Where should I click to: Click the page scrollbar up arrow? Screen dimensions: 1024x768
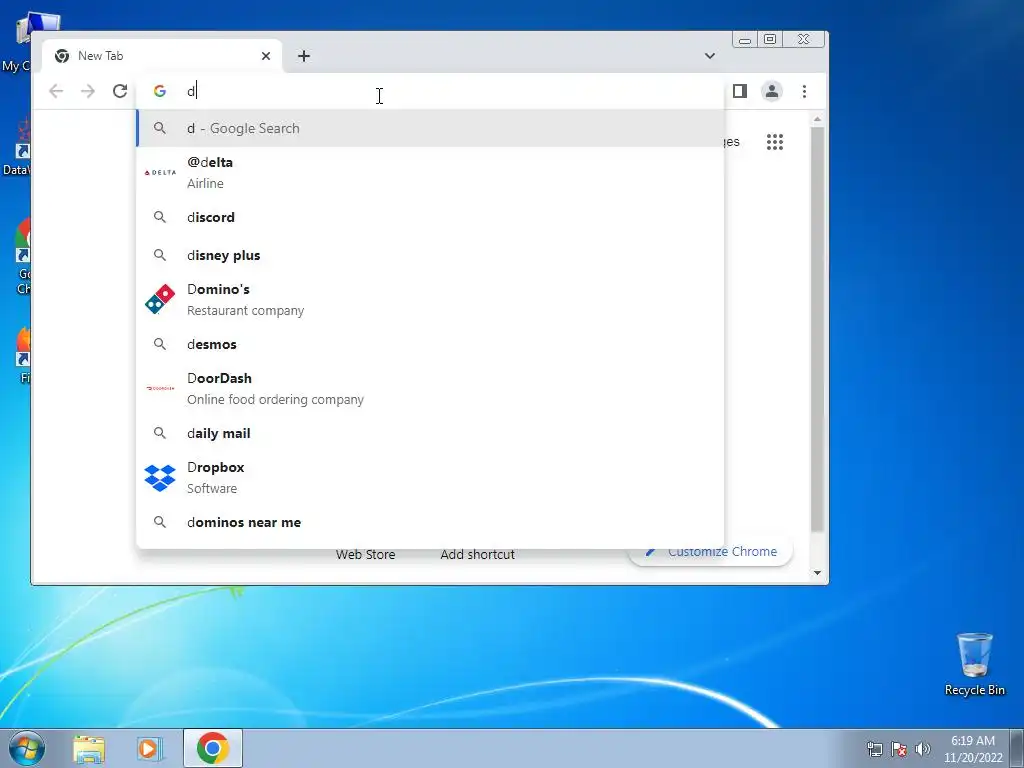[817, 120]
